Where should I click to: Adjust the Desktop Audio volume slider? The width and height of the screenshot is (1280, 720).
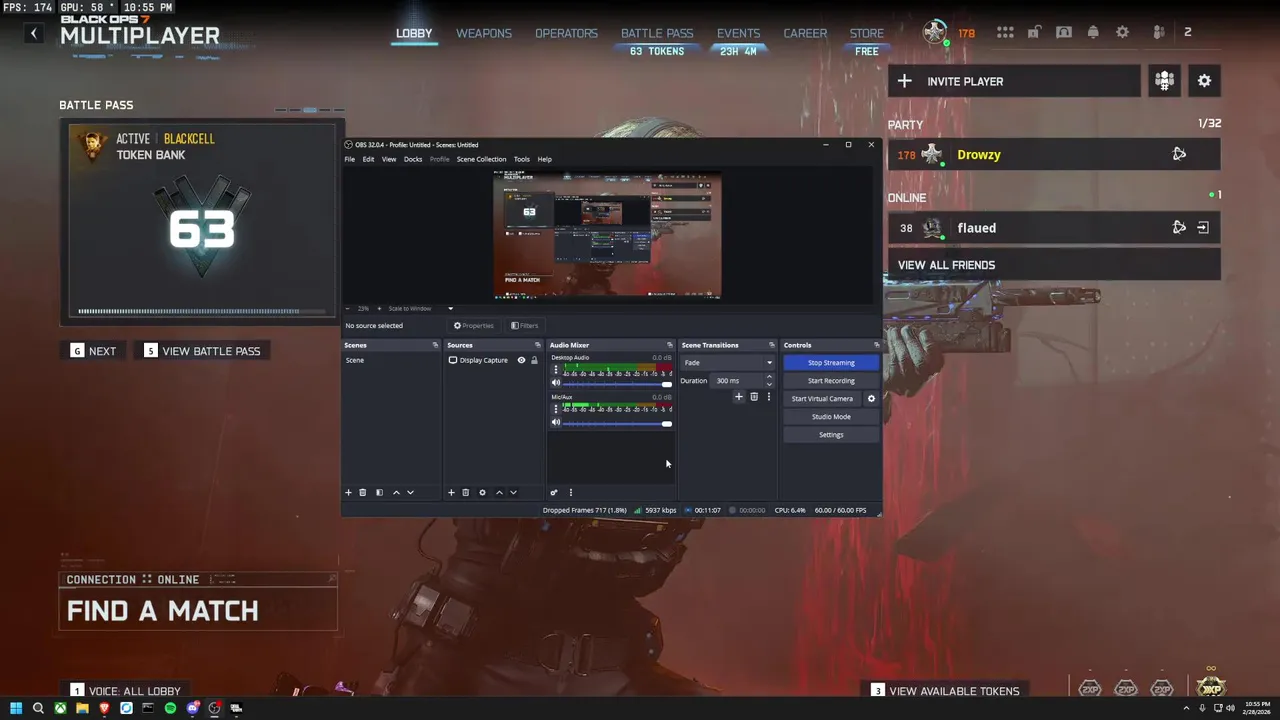[x=618, y=384]
